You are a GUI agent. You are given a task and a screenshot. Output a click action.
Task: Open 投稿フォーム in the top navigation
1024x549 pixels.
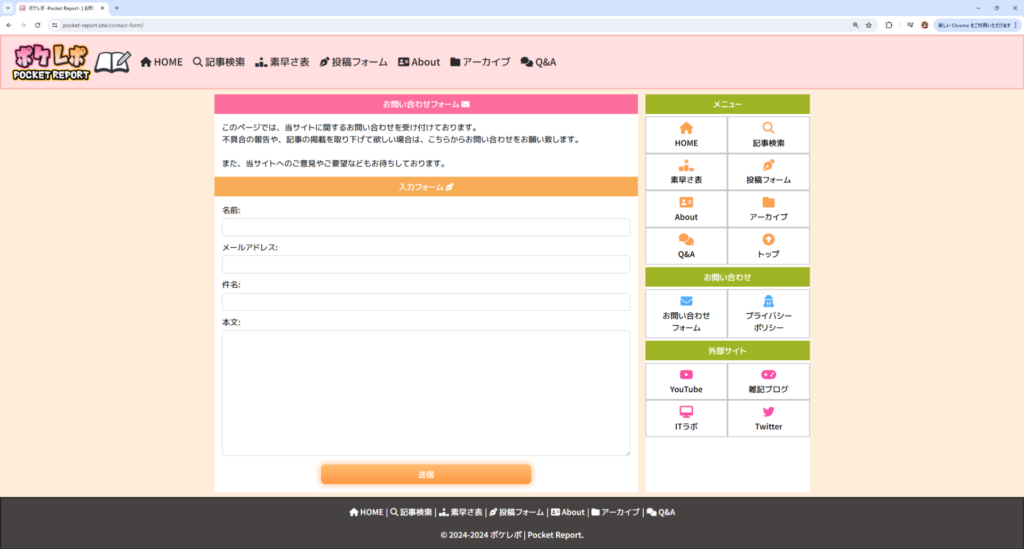[x=353, y=62]
